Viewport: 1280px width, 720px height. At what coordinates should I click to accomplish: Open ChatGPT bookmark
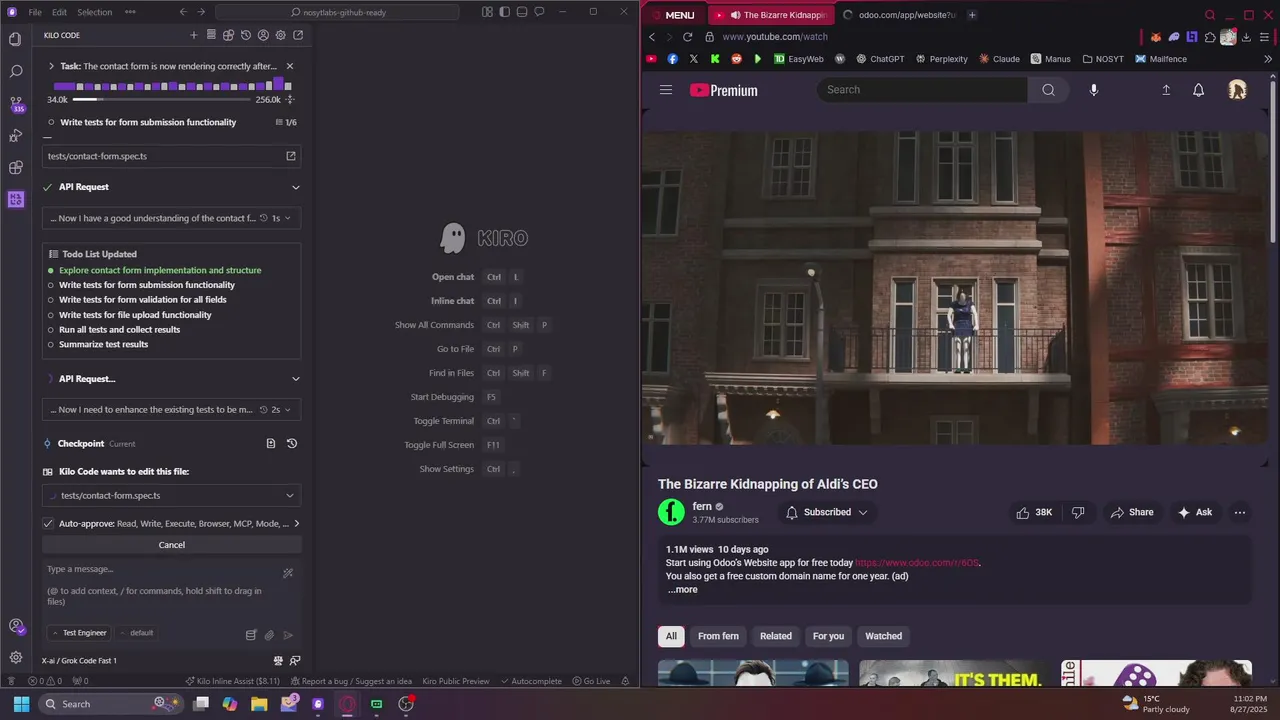pyautogui.click(x=880, y=59)
